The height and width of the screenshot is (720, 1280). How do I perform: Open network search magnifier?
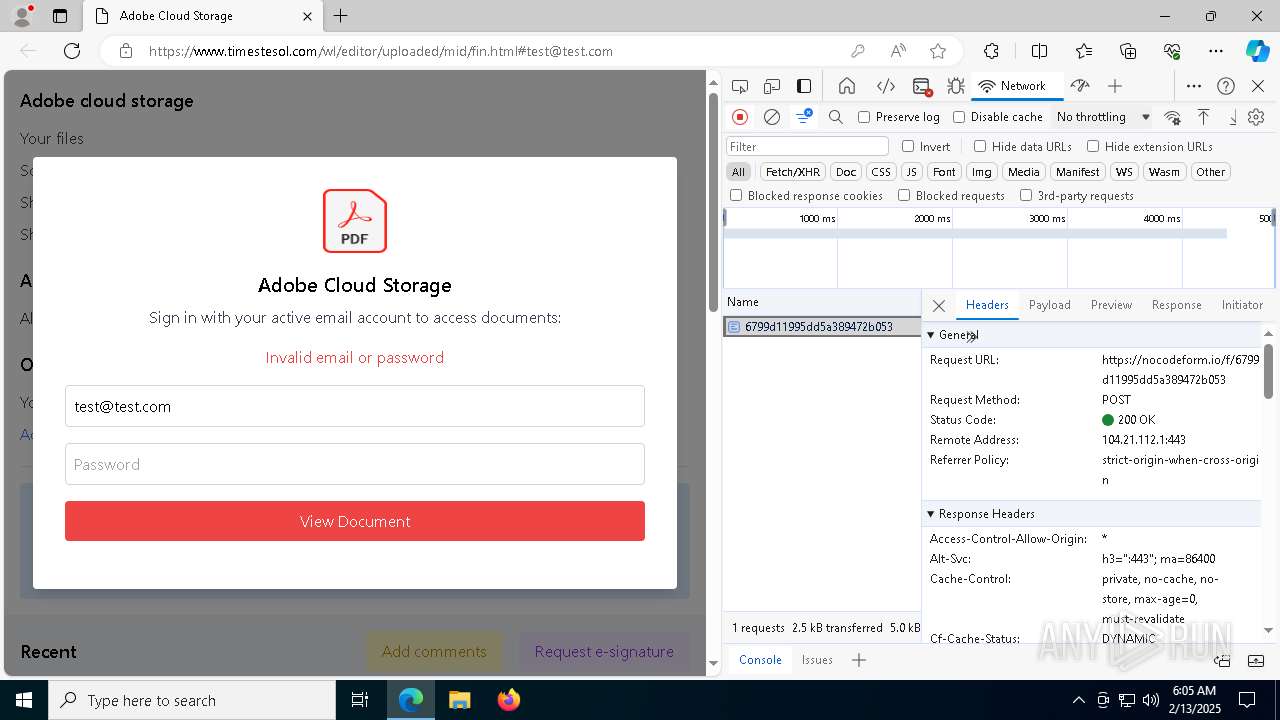tap(836, 117)
